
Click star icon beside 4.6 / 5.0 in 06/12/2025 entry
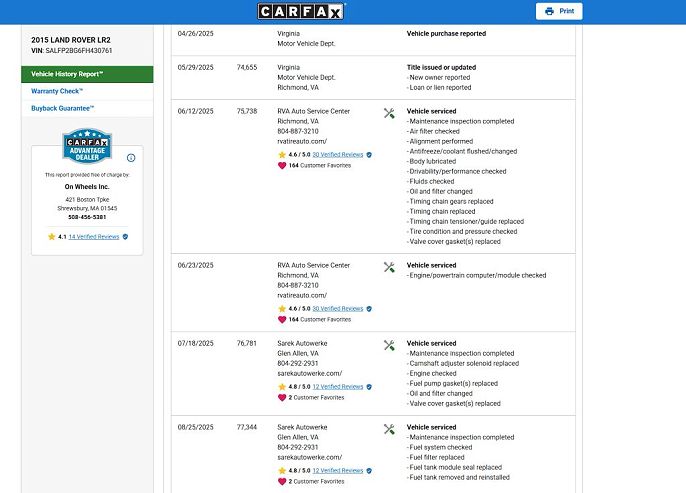coord(282,155)
